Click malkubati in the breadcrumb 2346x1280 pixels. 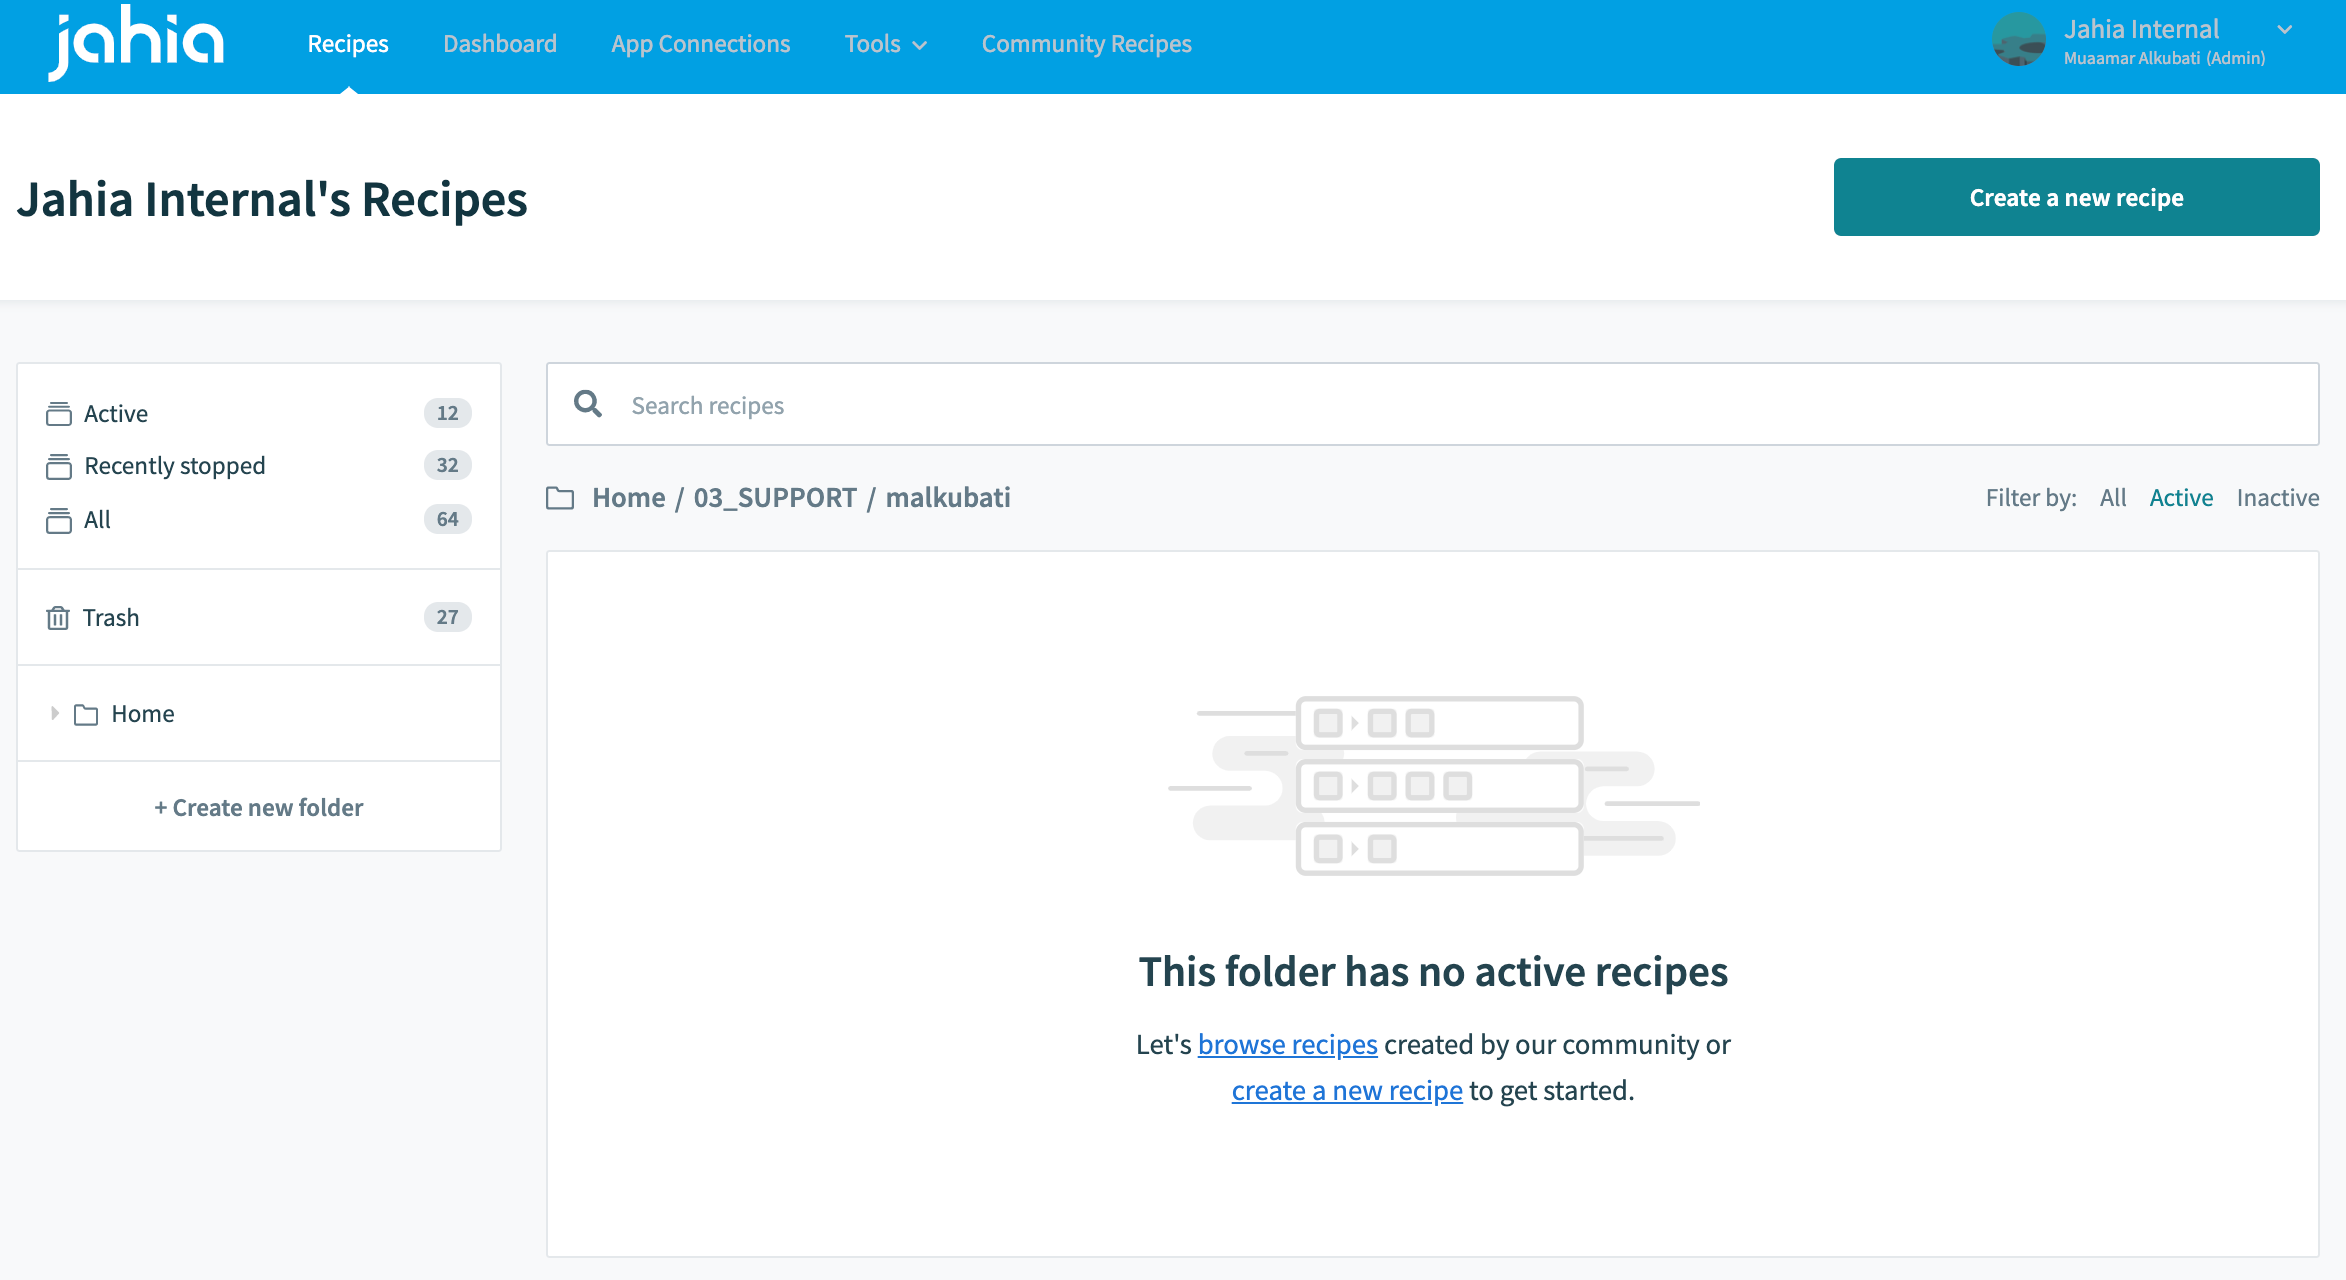[x=948, y=497]
